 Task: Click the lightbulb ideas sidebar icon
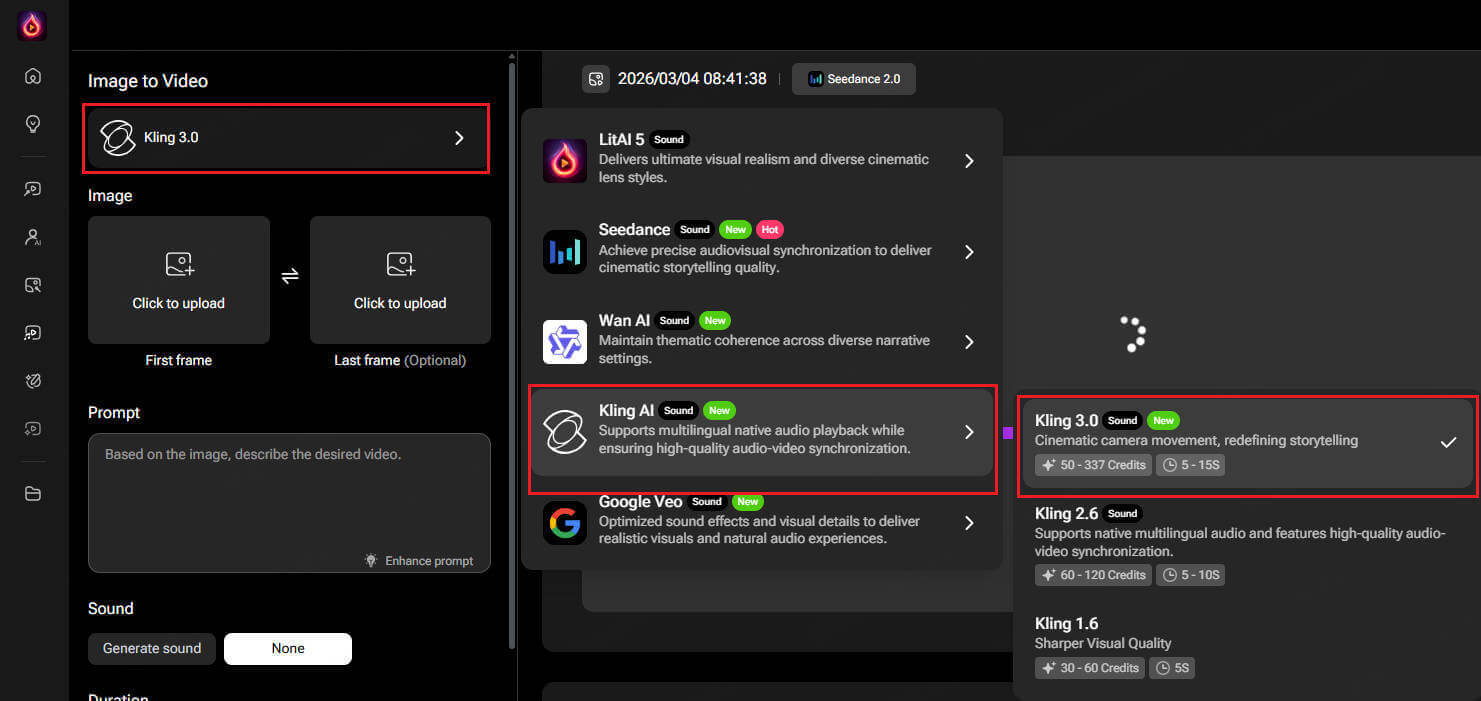click(x=33, y=123)
